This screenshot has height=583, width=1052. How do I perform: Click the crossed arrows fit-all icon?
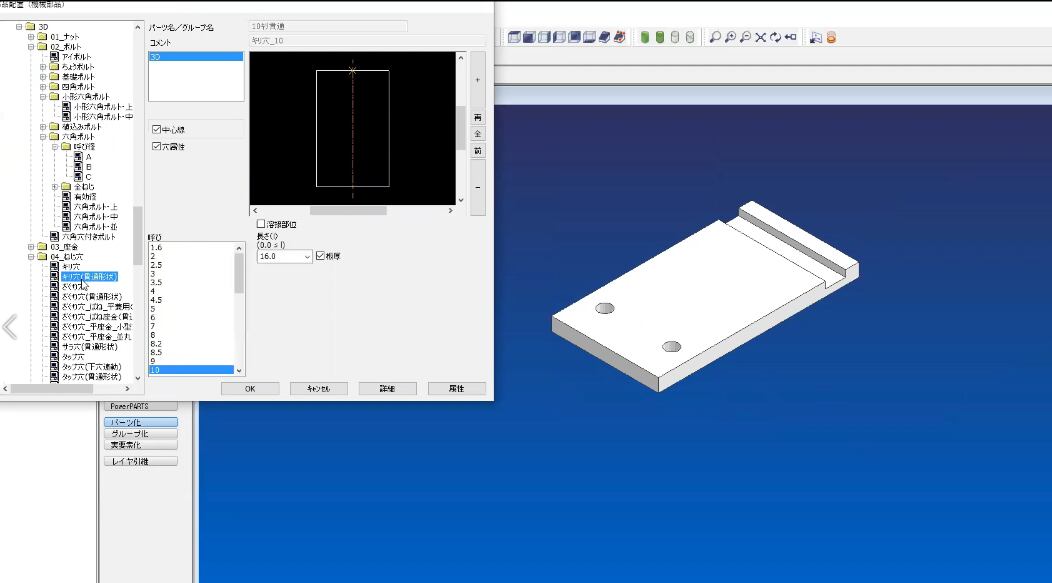point(761,38)
